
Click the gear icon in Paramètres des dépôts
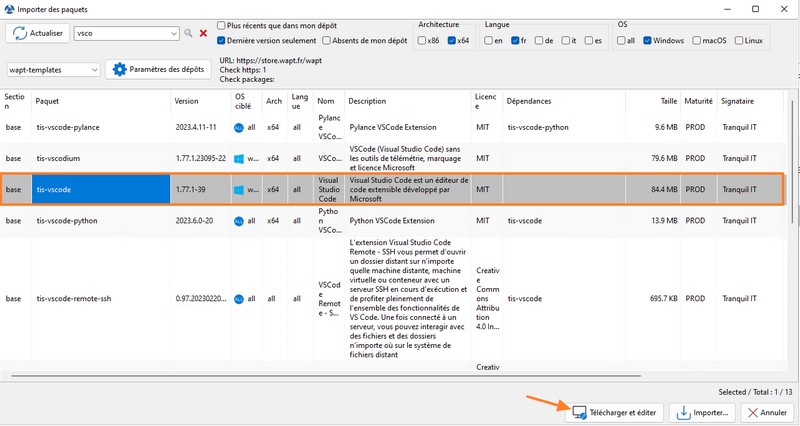[120, 70]
